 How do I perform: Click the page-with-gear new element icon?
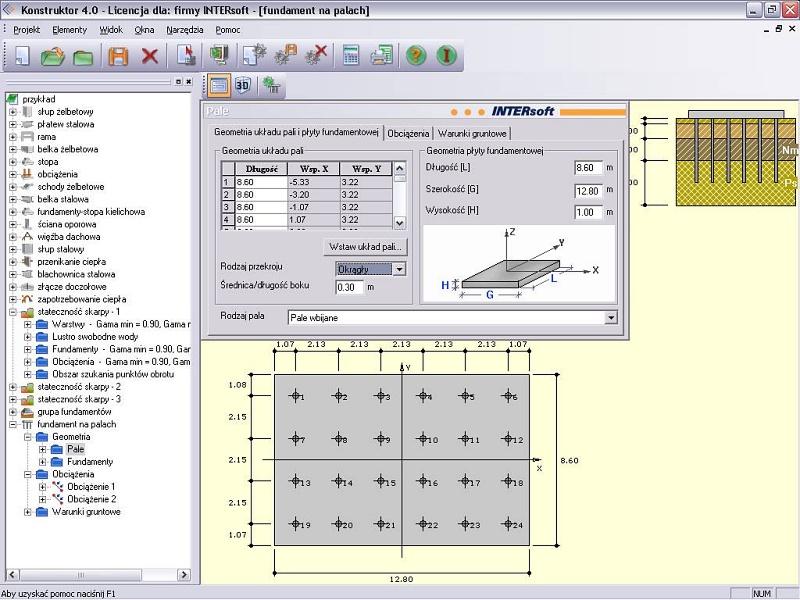[x=254, y=55]
